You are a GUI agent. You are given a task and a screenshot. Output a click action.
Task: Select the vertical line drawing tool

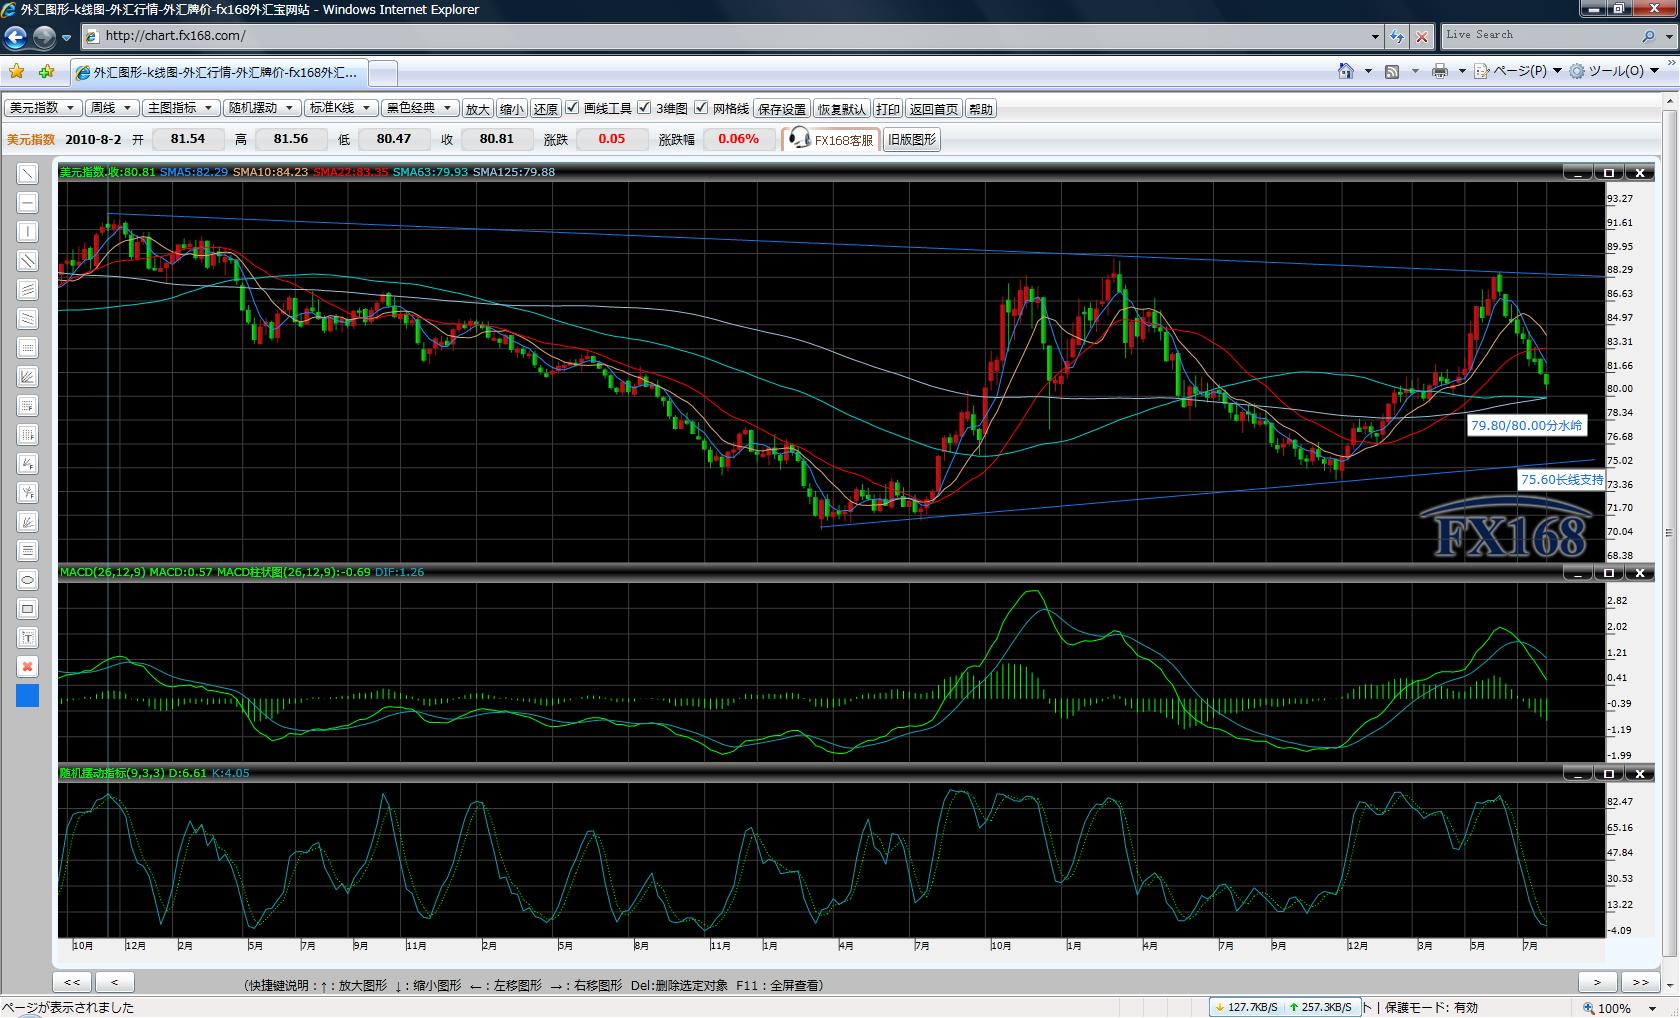click(x=28, y=232)
